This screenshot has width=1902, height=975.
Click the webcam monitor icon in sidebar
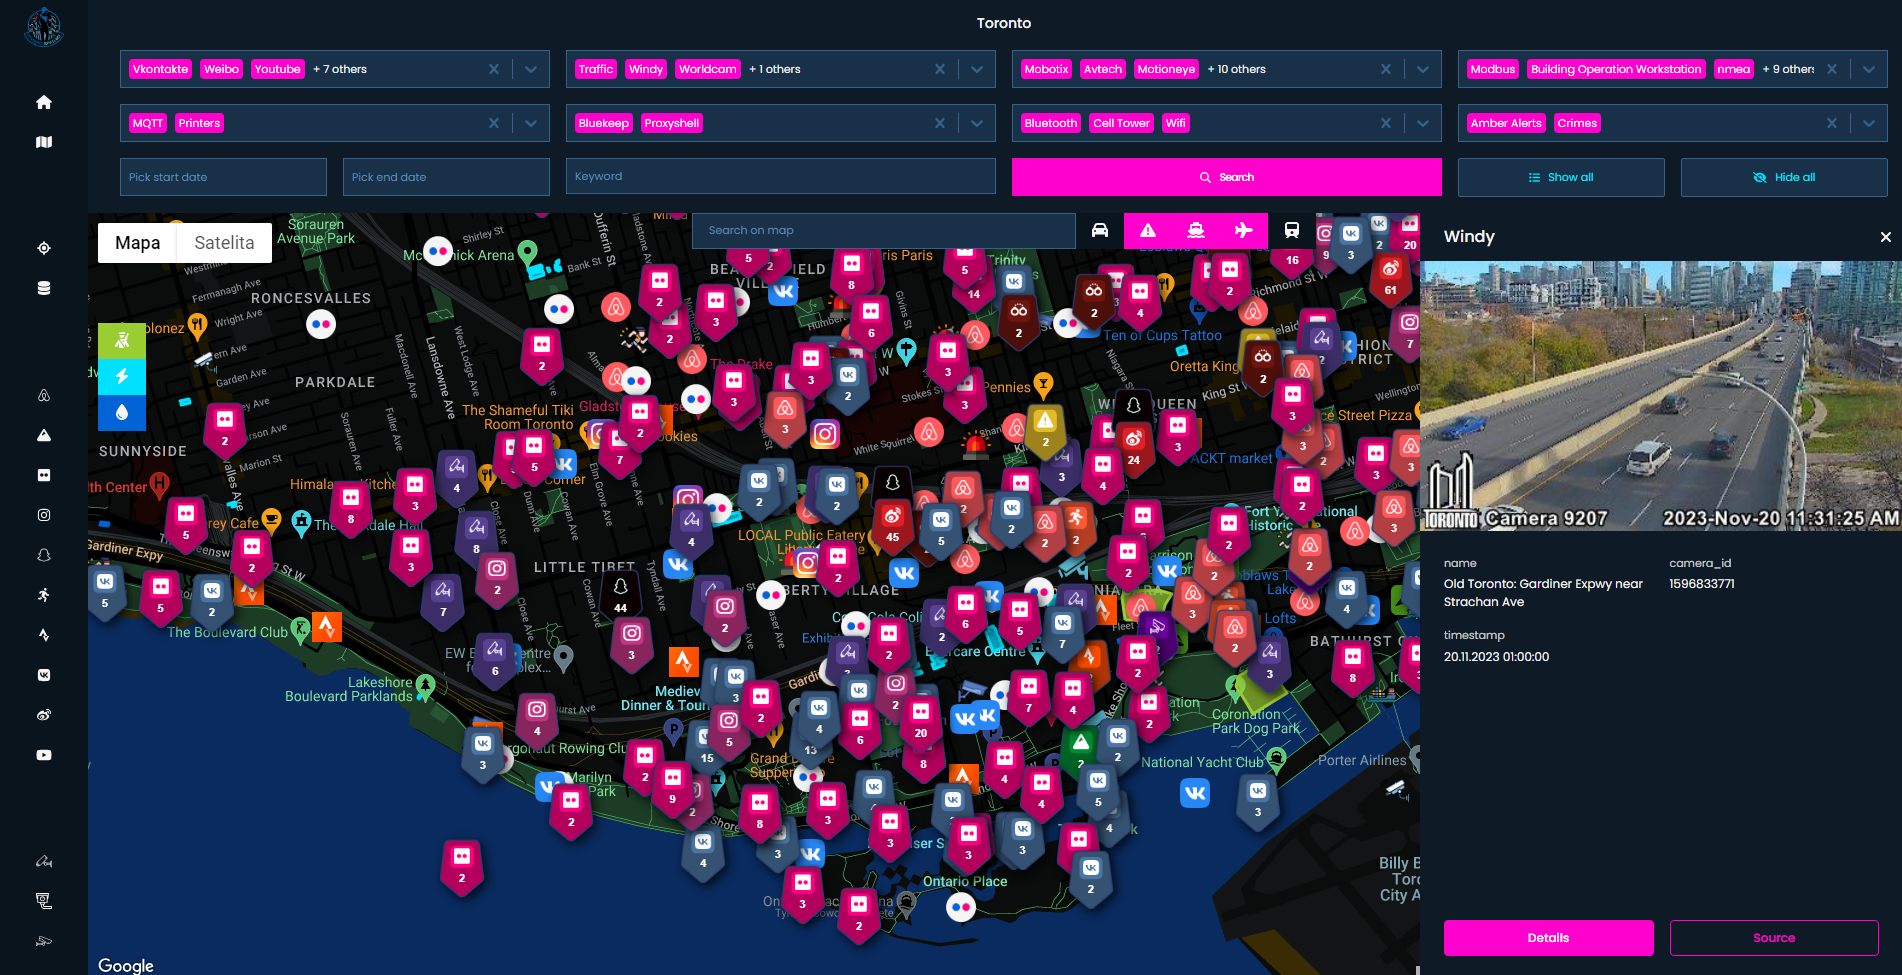44,901
